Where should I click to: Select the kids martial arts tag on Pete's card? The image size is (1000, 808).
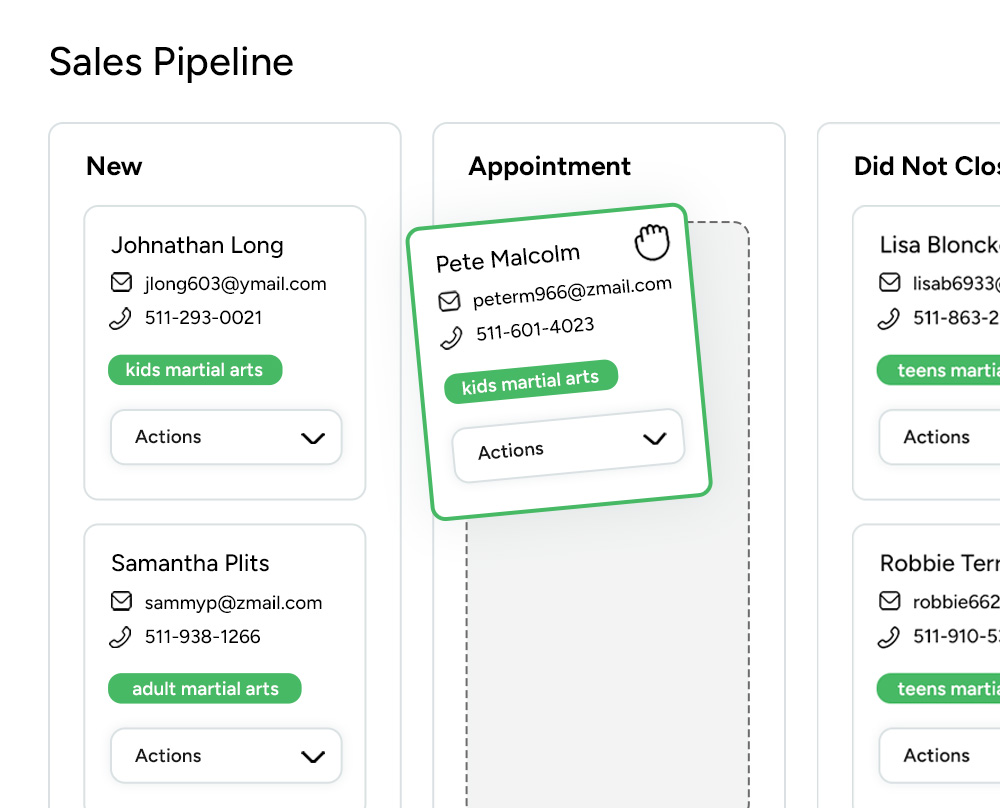(531, 382)
